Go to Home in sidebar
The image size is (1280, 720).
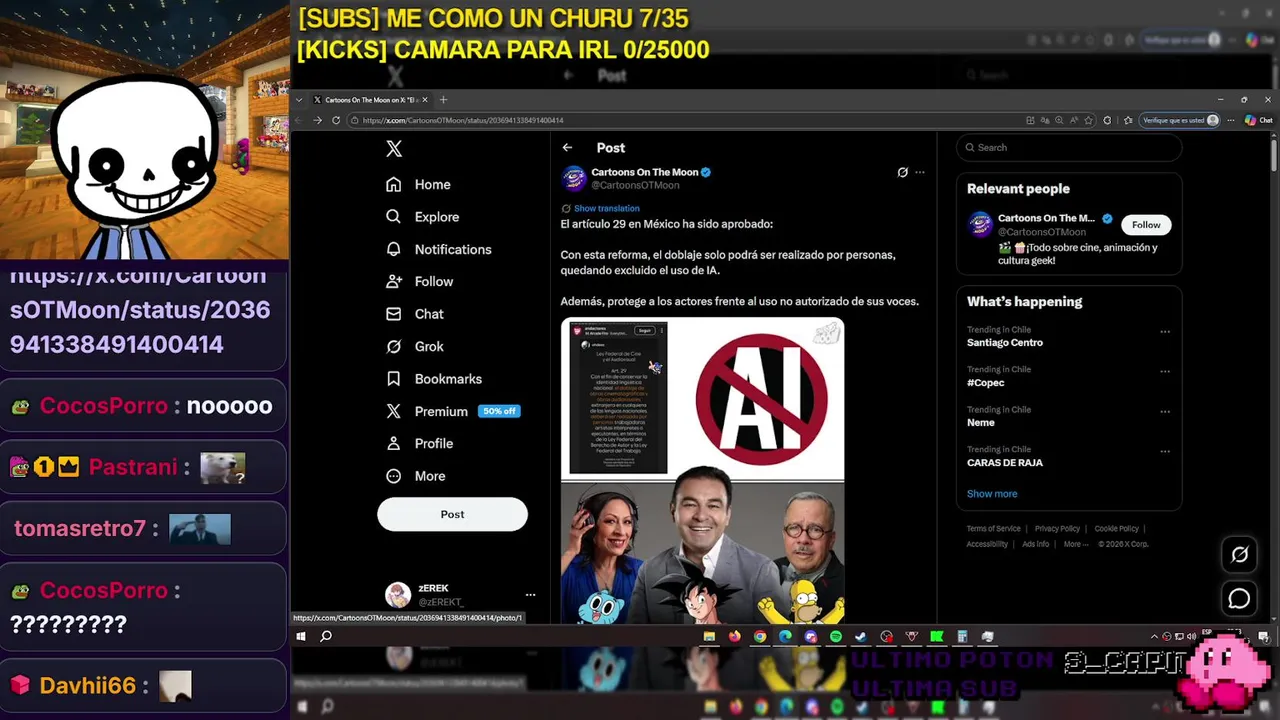pos(432,184)
